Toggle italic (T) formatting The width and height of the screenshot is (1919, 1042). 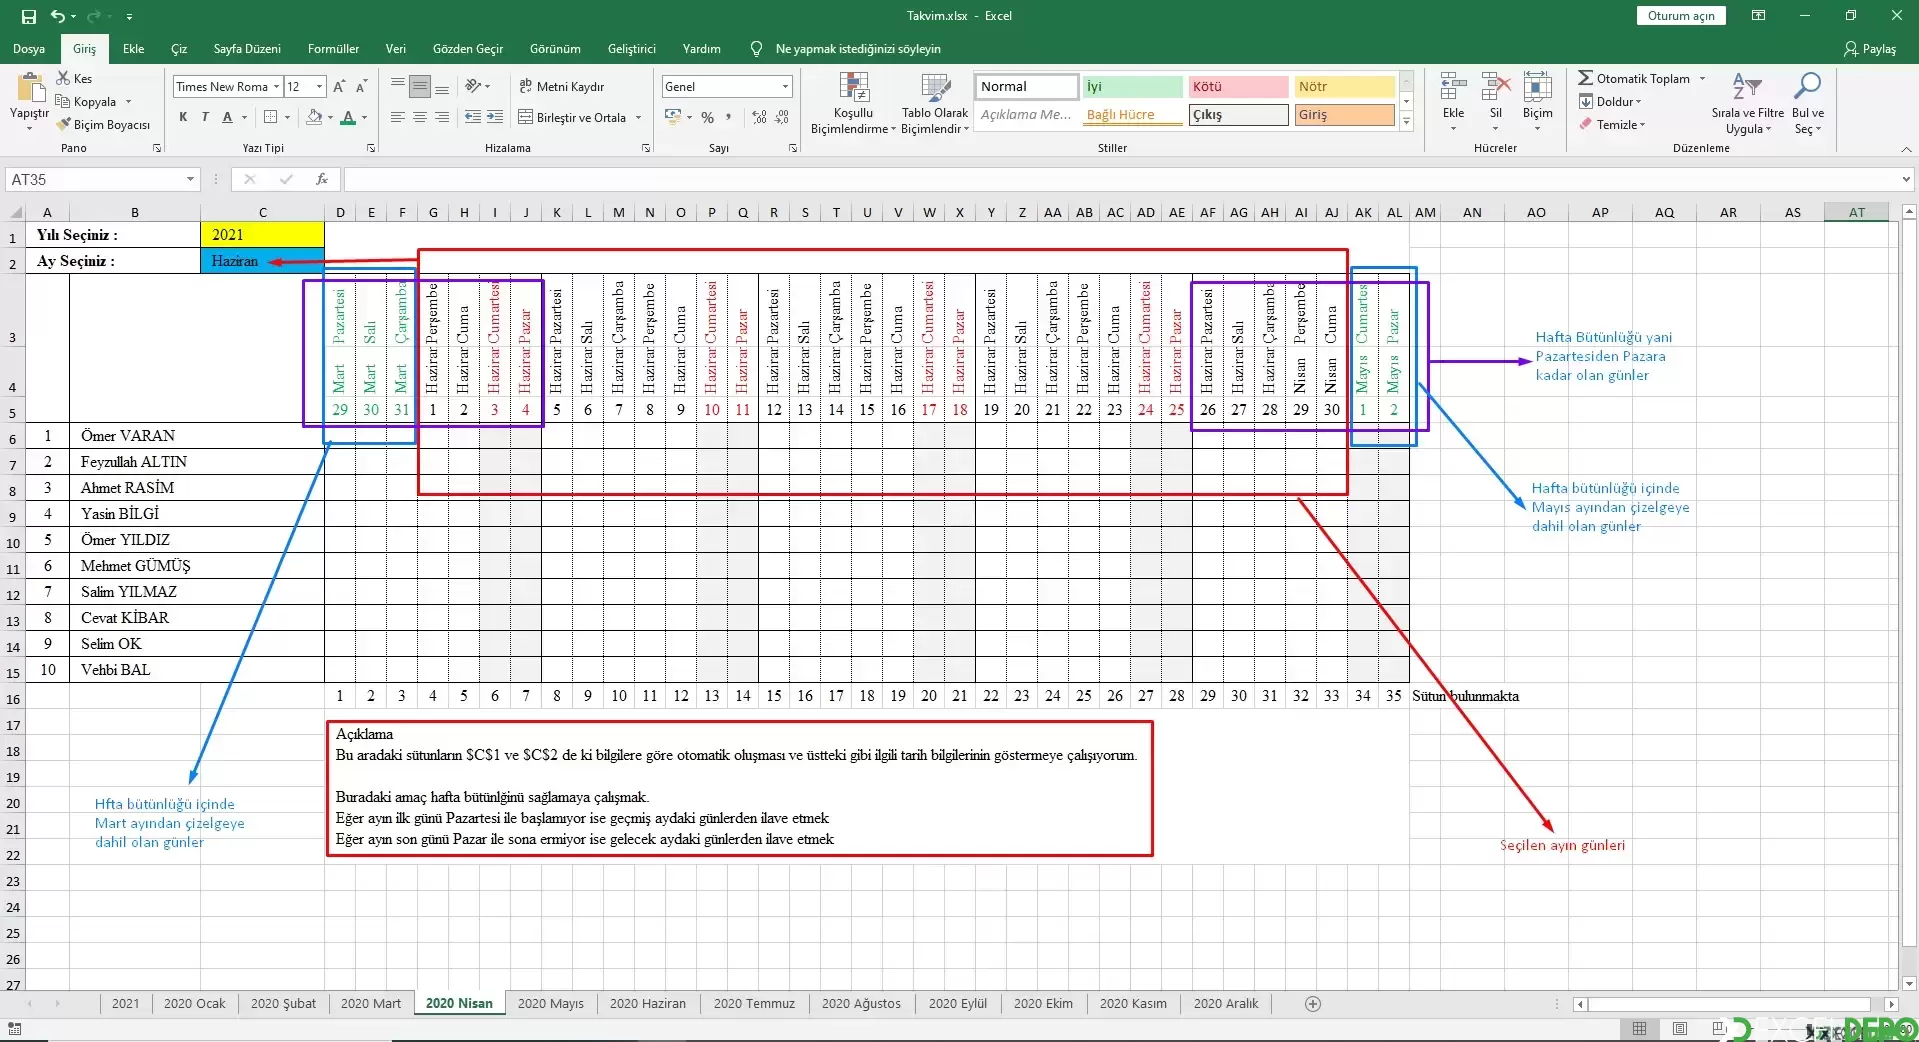click(205, 117)
